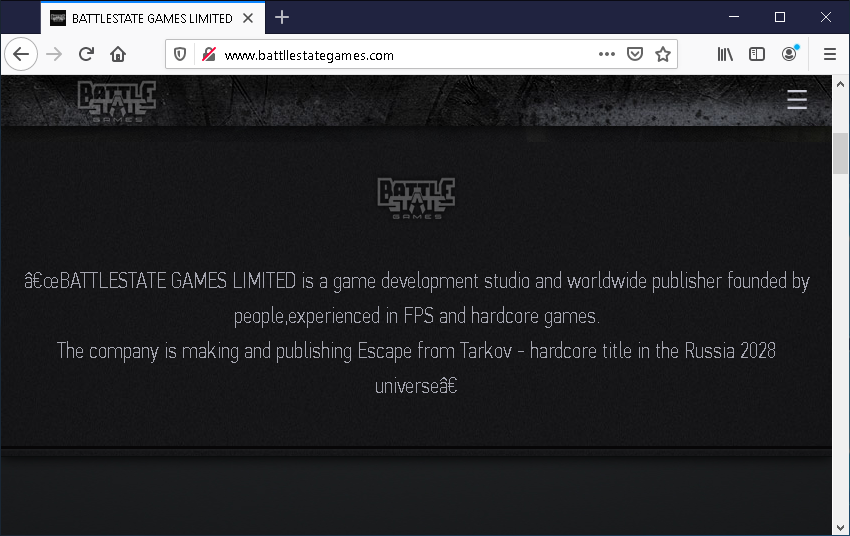Click the URL address bar field

coord(400,55)
